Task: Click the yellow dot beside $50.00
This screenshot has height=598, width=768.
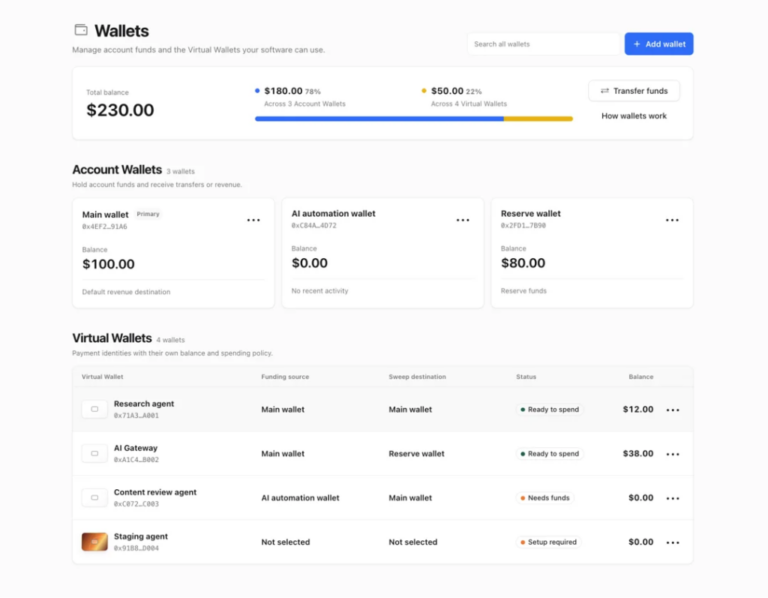Action: 424,91
